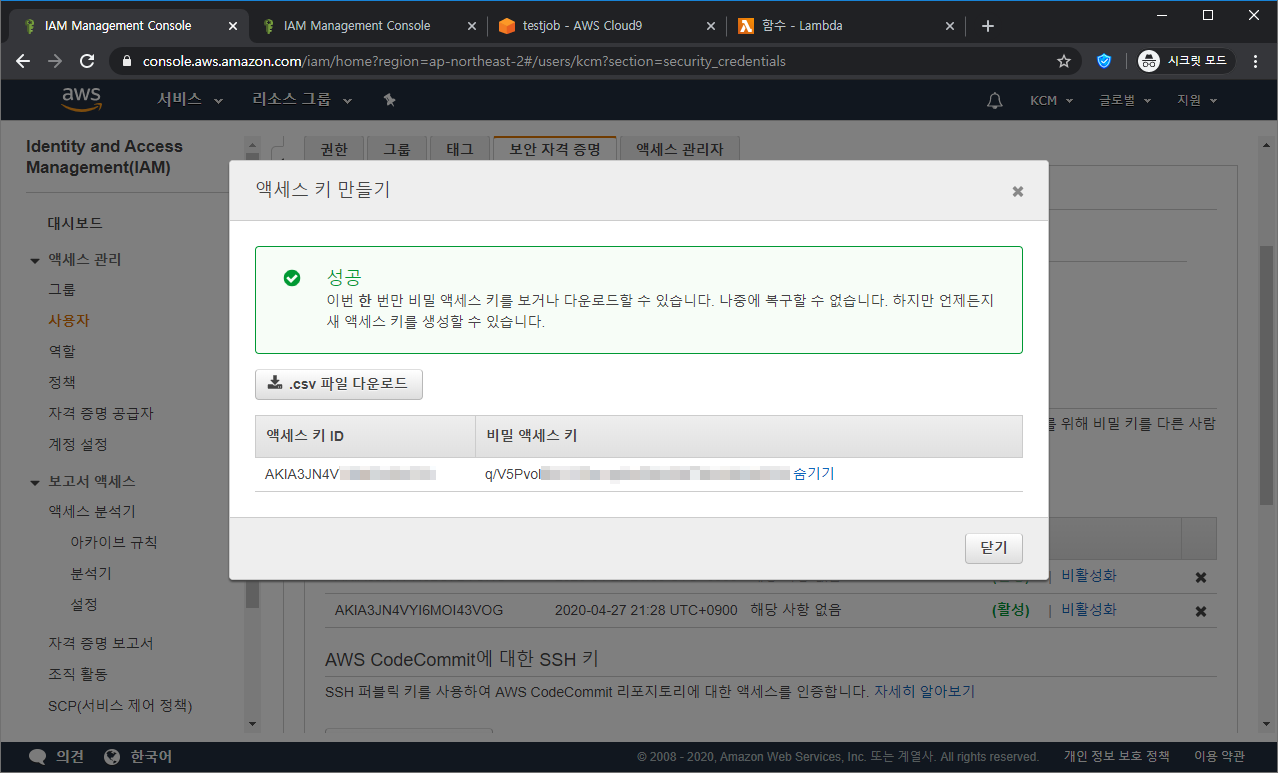1278x773 pixels.
Task: Click sidebar scroll down arrow
Action: coord(252,724)
